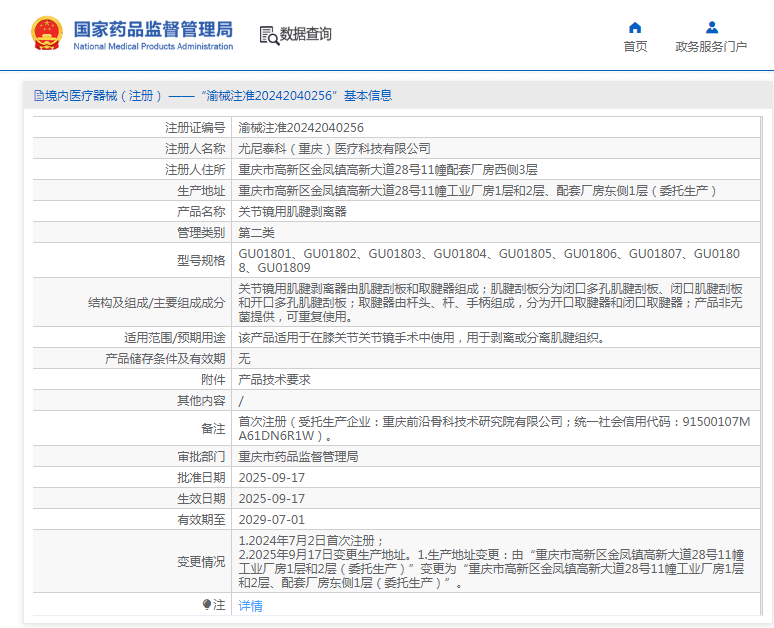The width and height of the screenshot is (774, 628).
Task: Click the 数据查询 magnifier icon
Action: tap(268, 35)
